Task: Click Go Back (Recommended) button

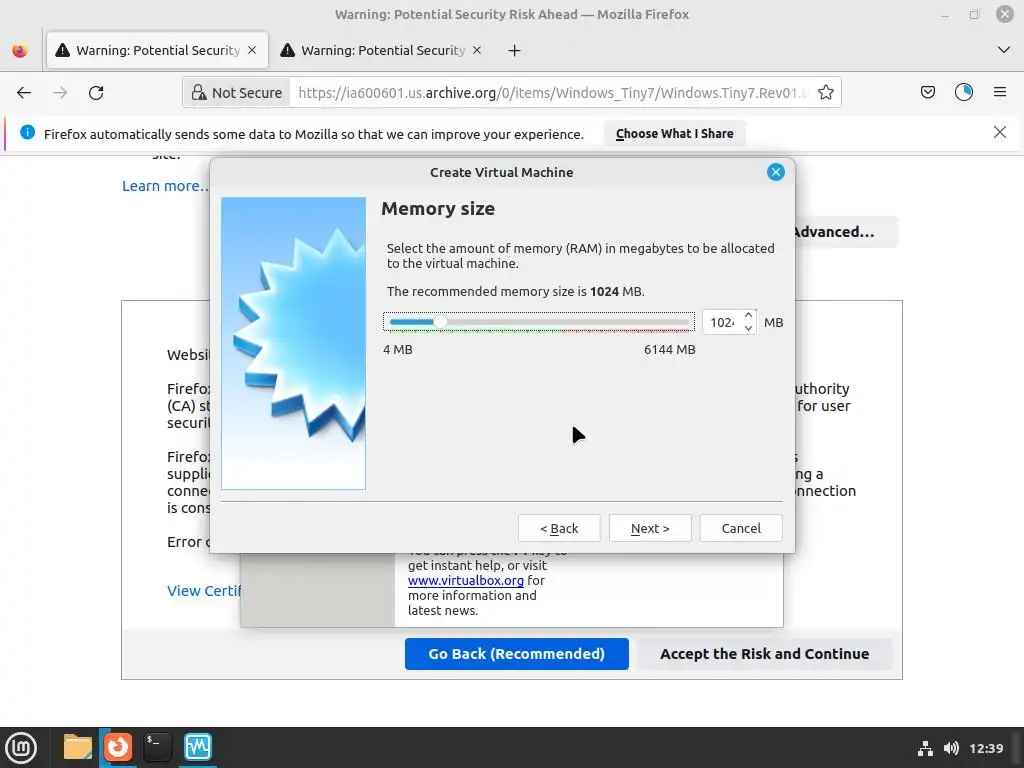Action: coord(517,654)
